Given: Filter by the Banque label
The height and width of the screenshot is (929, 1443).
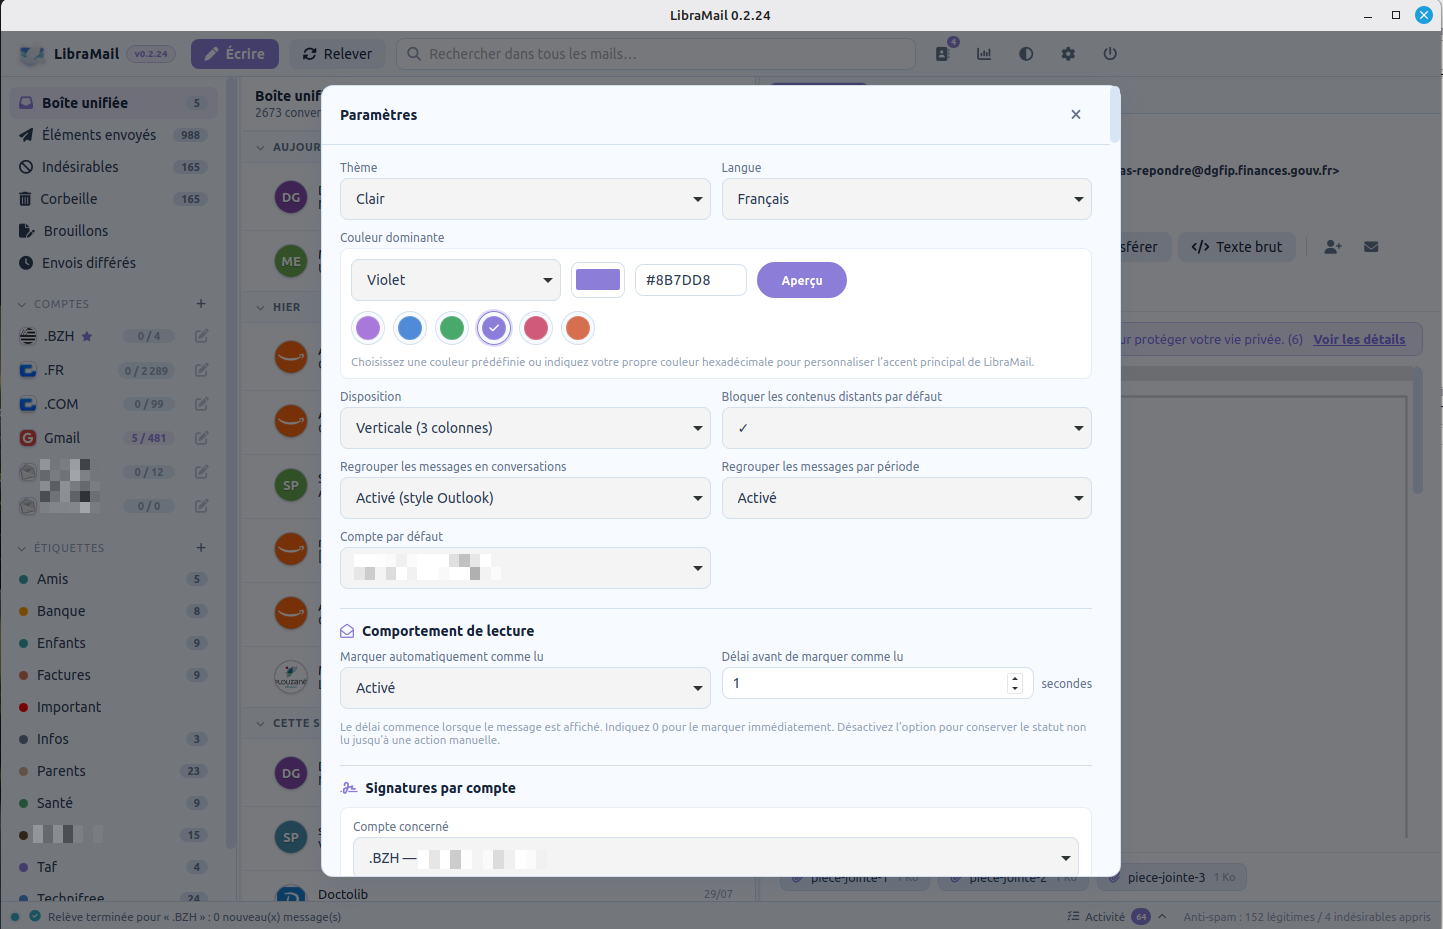Looking at the screenshot, I should point(113,611).
